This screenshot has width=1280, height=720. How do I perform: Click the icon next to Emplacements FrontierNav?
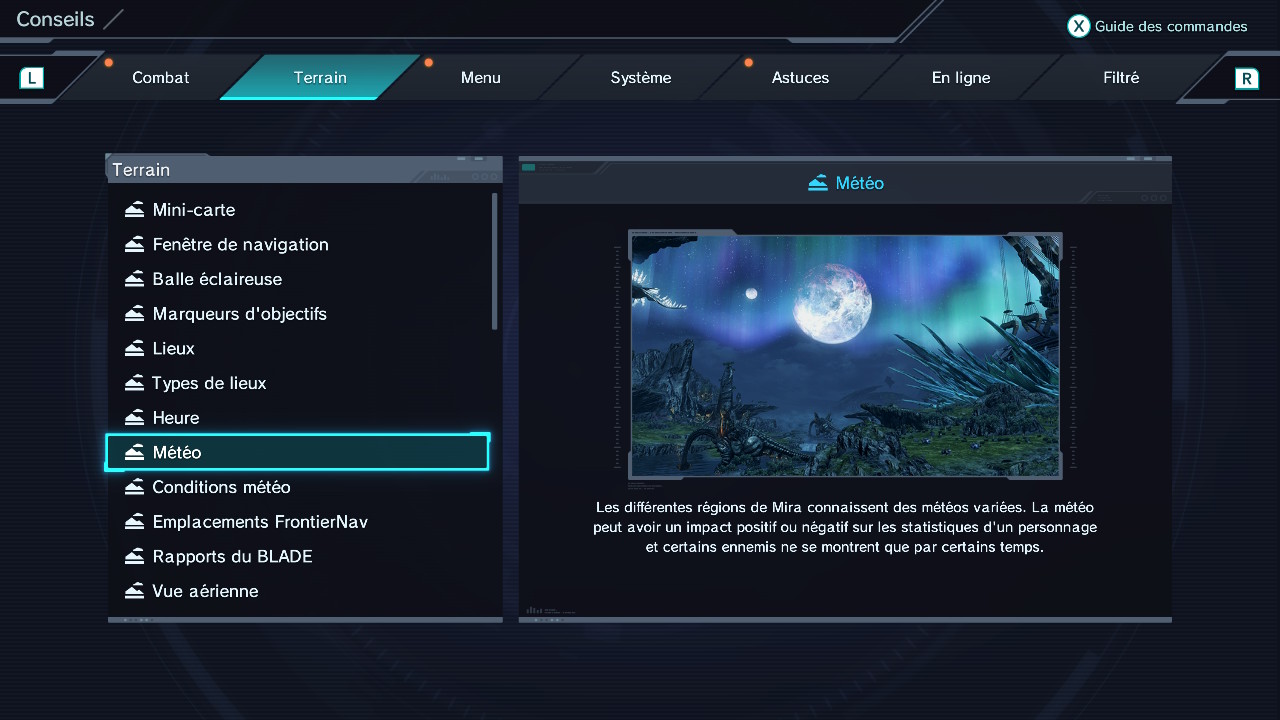click(134, 522)
